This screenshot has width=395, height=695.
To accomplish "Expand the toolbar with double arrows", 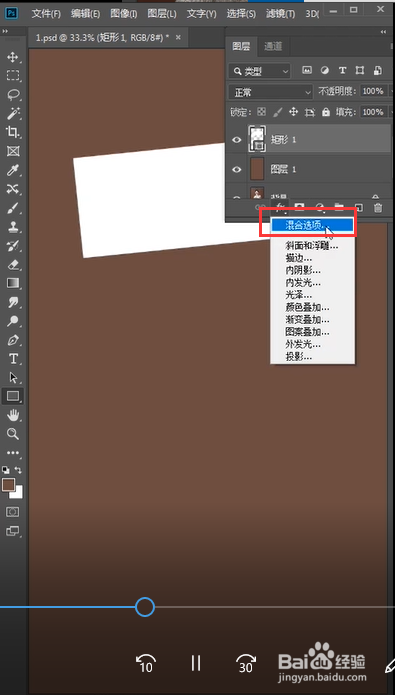I will coord(5,32).
